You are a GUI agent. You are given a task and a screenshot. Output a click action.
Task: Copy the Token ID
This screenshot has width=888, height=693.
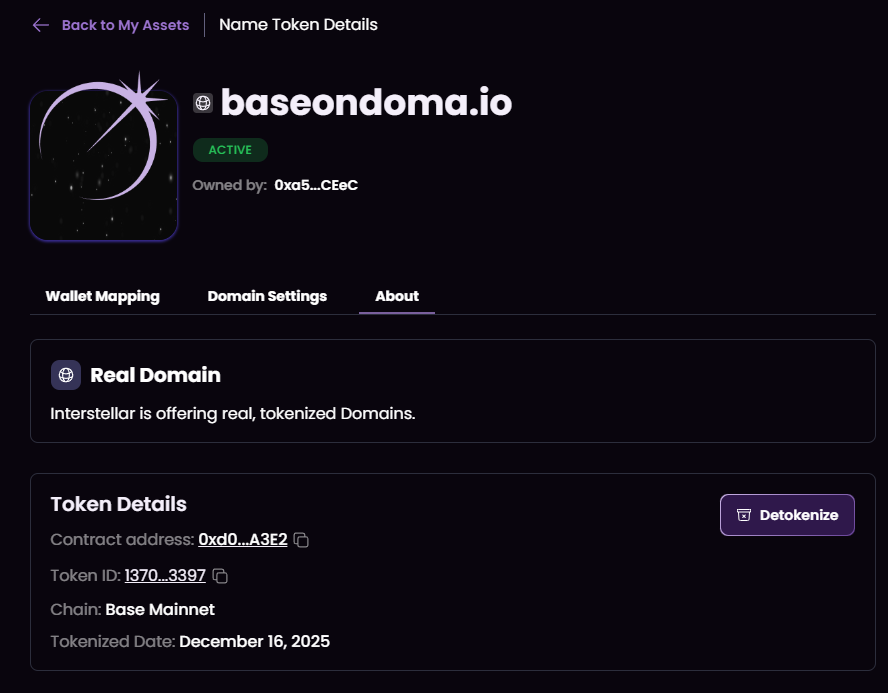click(220, 576)
